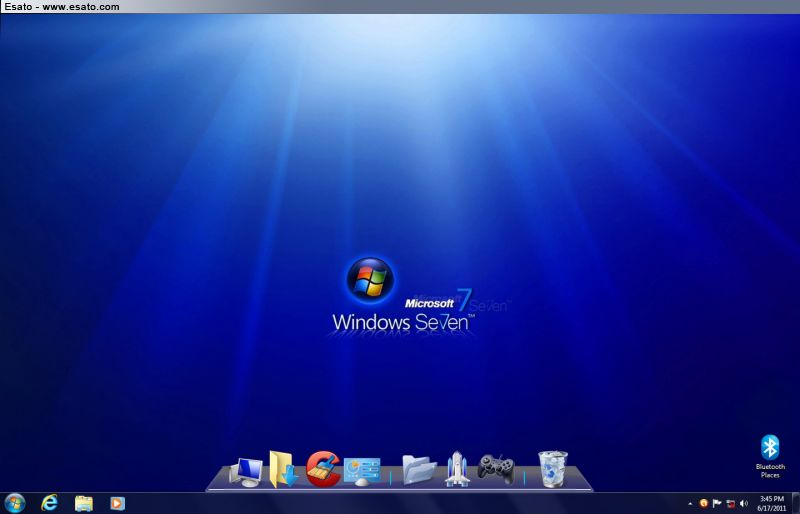The image size is (800, 514).
Task: Open the blue folder in dock
Action: [x=419, y=470]
